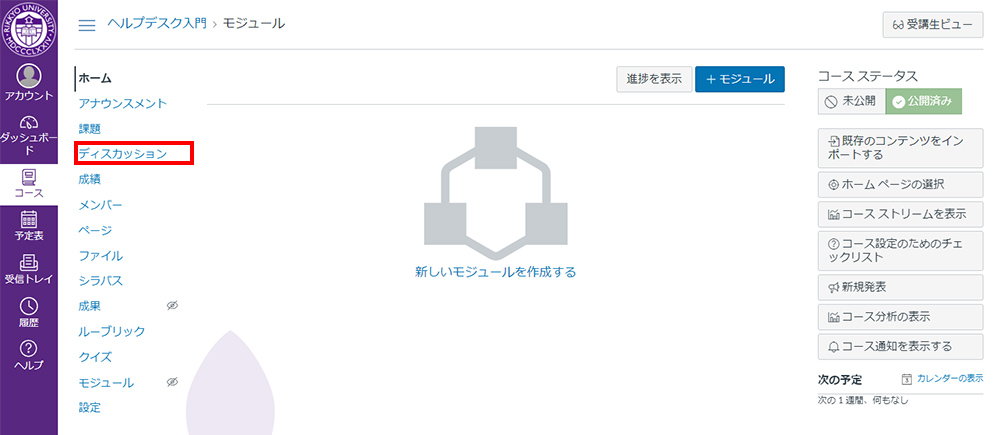Image resolution: width=1000 pixels, height=435 pixels.
Task: Open アナウンスメント in course navigation
Action: (122, 103)
